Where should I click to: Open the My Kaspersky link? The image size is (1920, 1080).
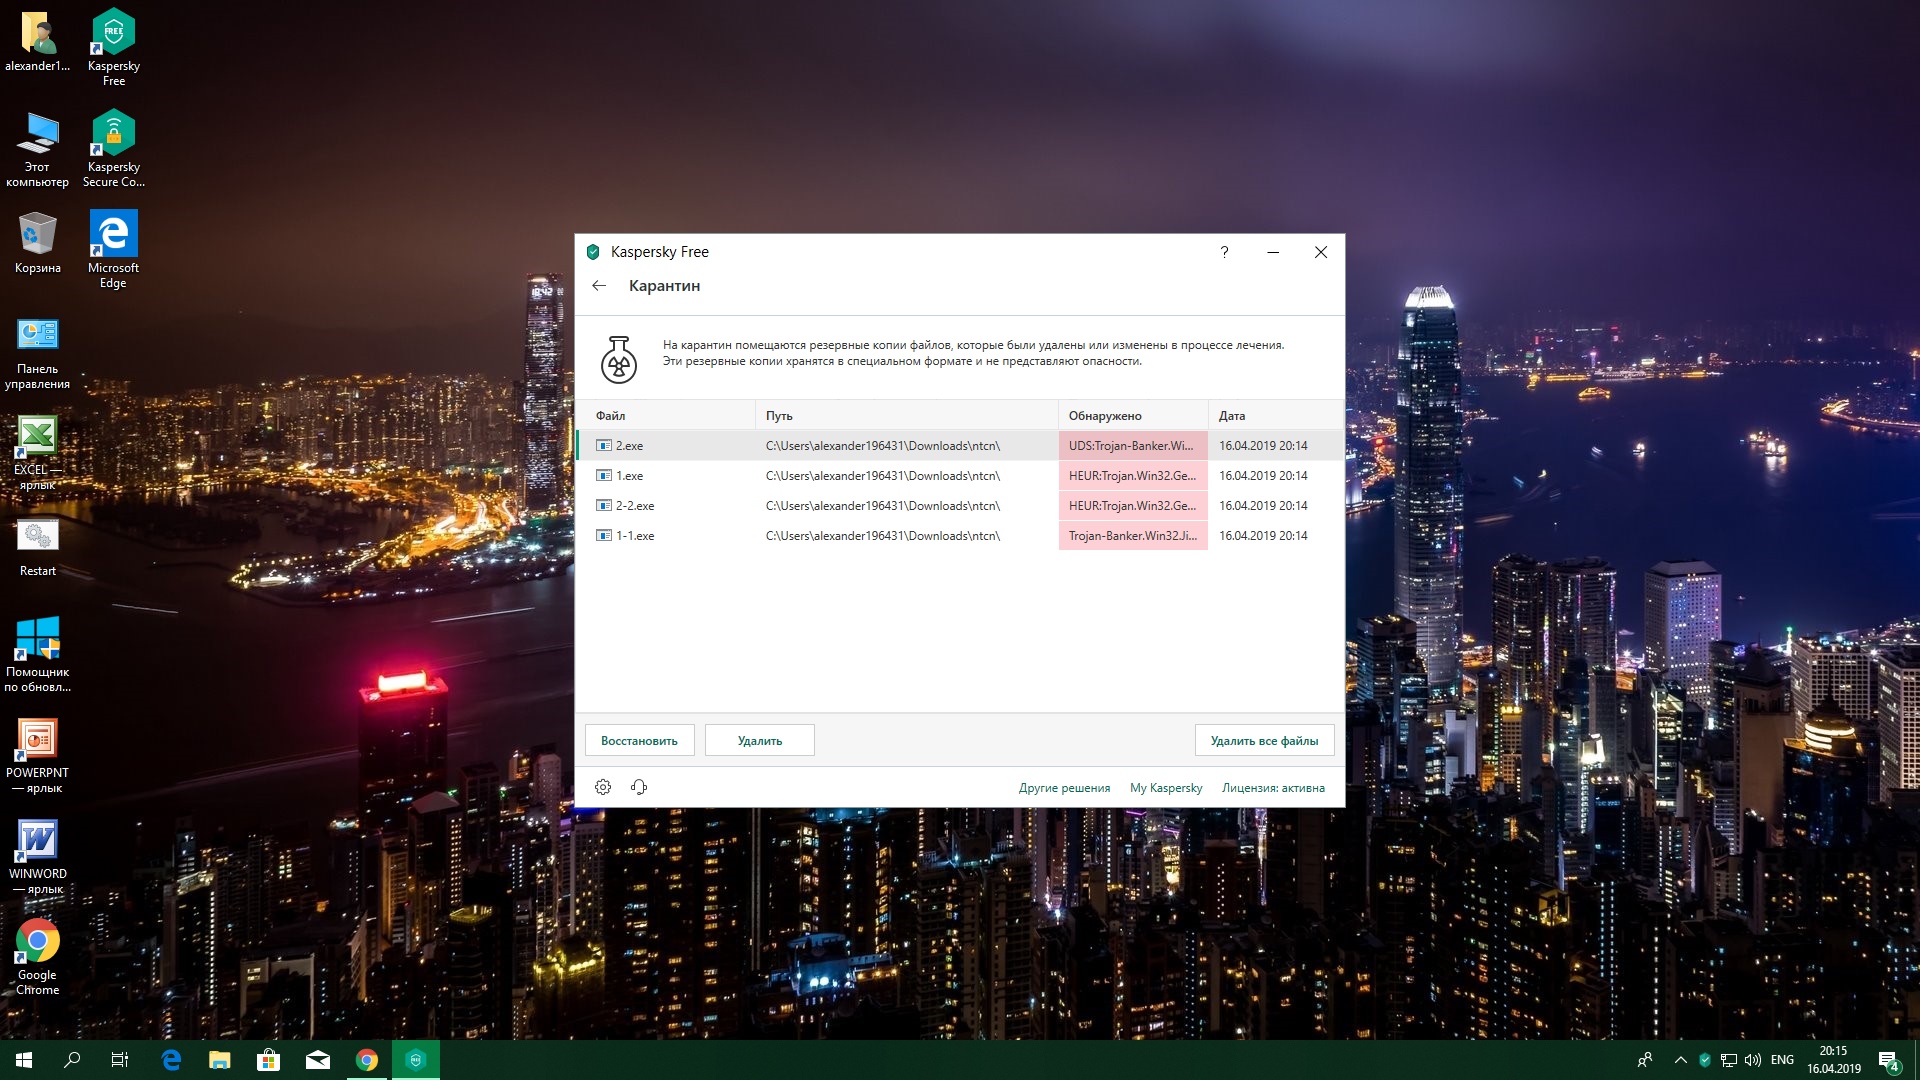(x=1166, y=788)
